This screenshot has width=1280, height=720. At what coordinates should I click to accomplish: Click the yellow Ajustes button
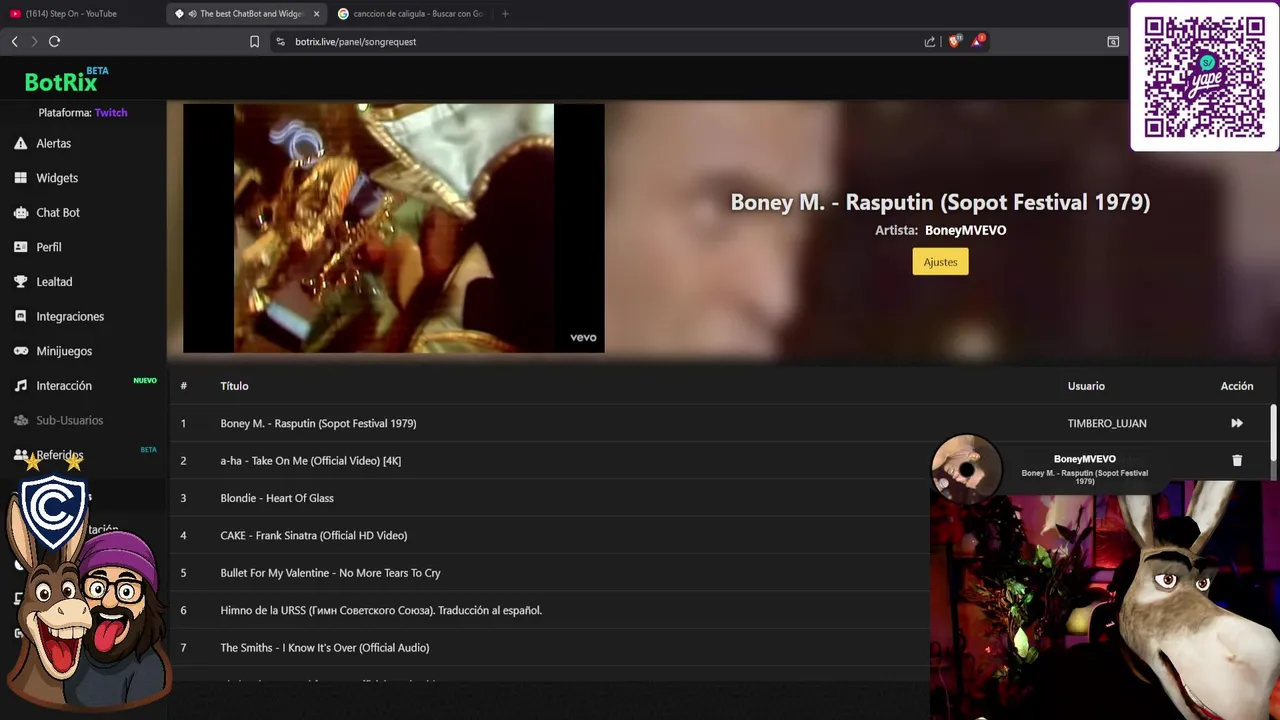click(940, 262)
